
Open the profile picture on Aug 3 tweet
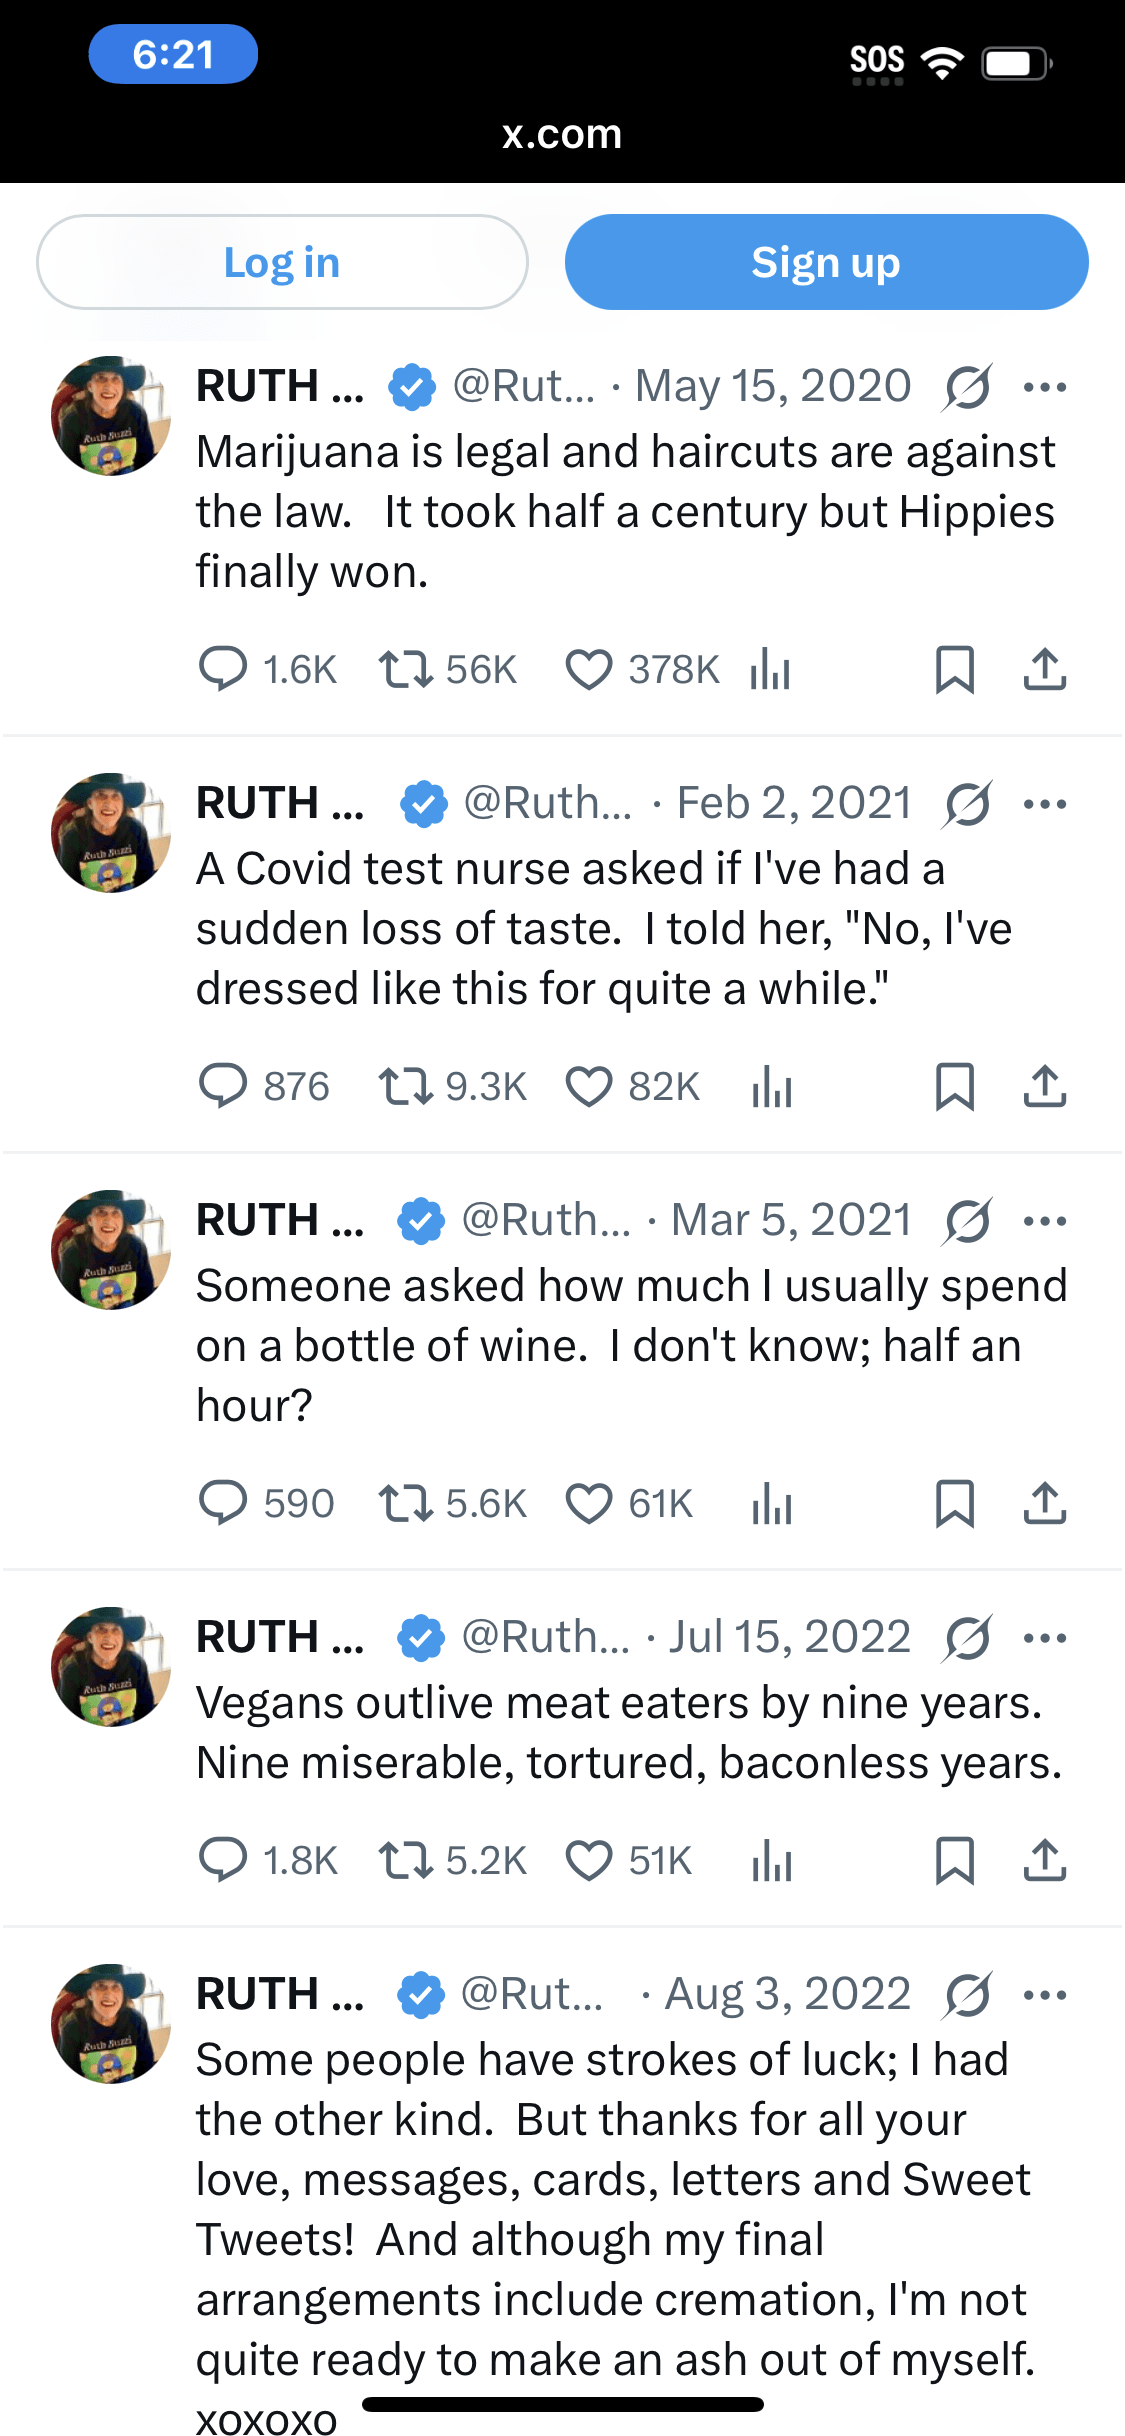[x=111, y=2023]
